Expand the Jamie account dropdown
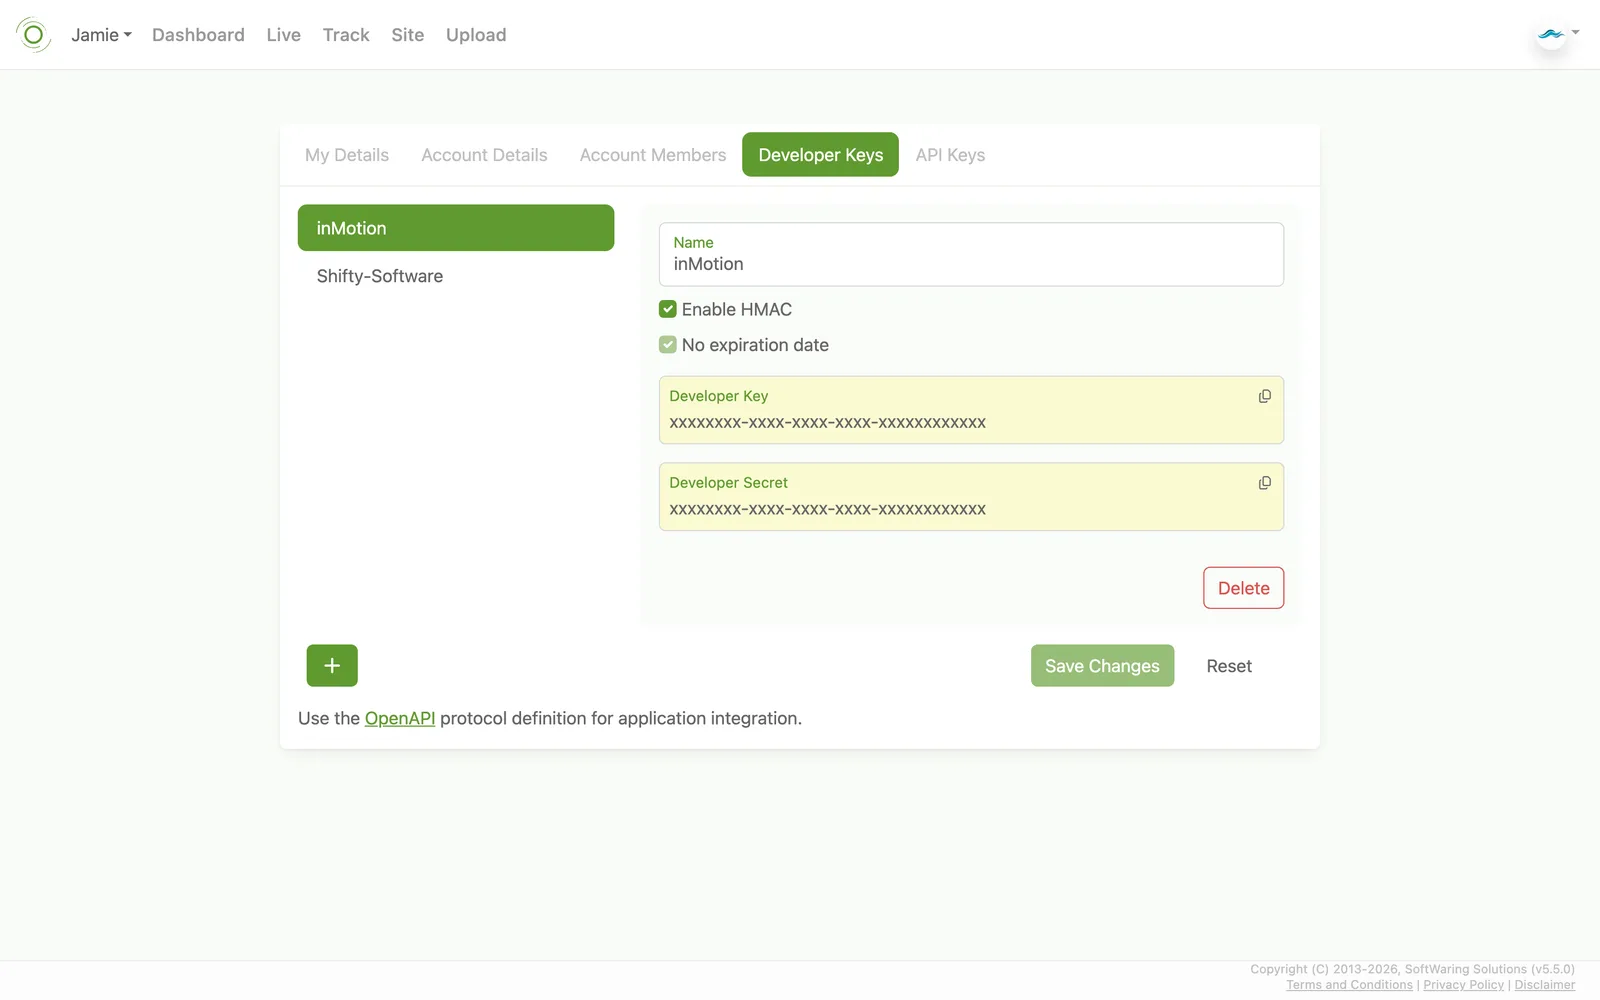The image size is (1600, 1000). pyautogui.click(x=101, y=35)
